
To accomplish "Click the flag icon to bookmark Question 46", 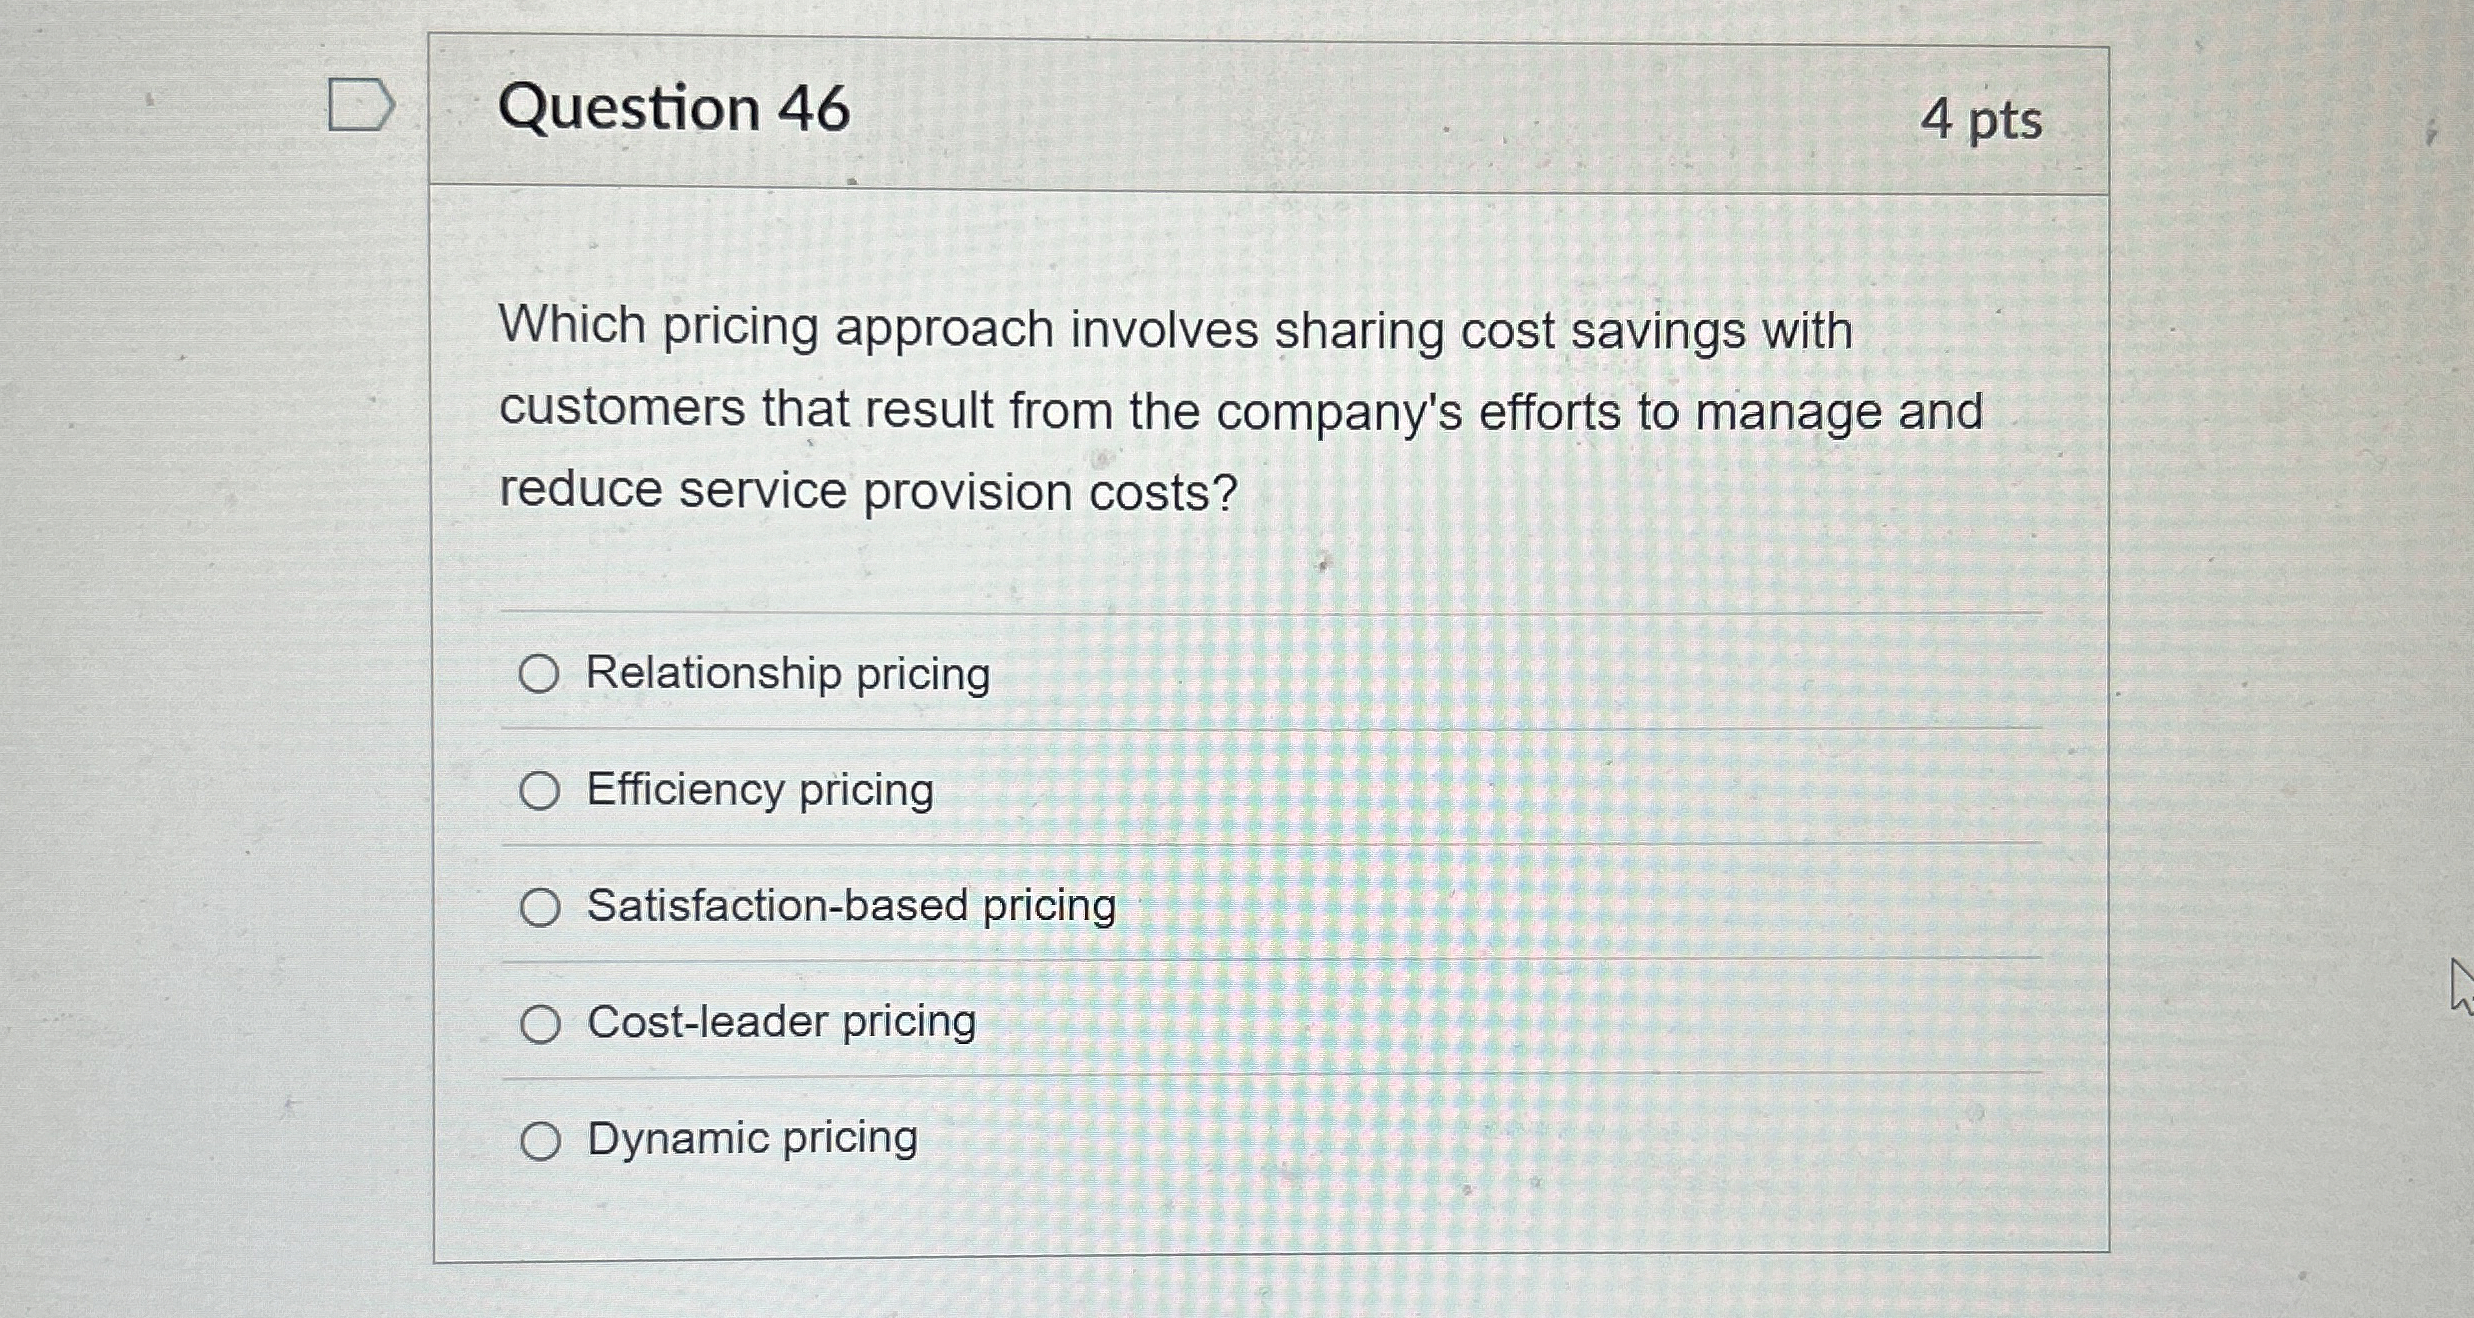I will click(362, 103).
